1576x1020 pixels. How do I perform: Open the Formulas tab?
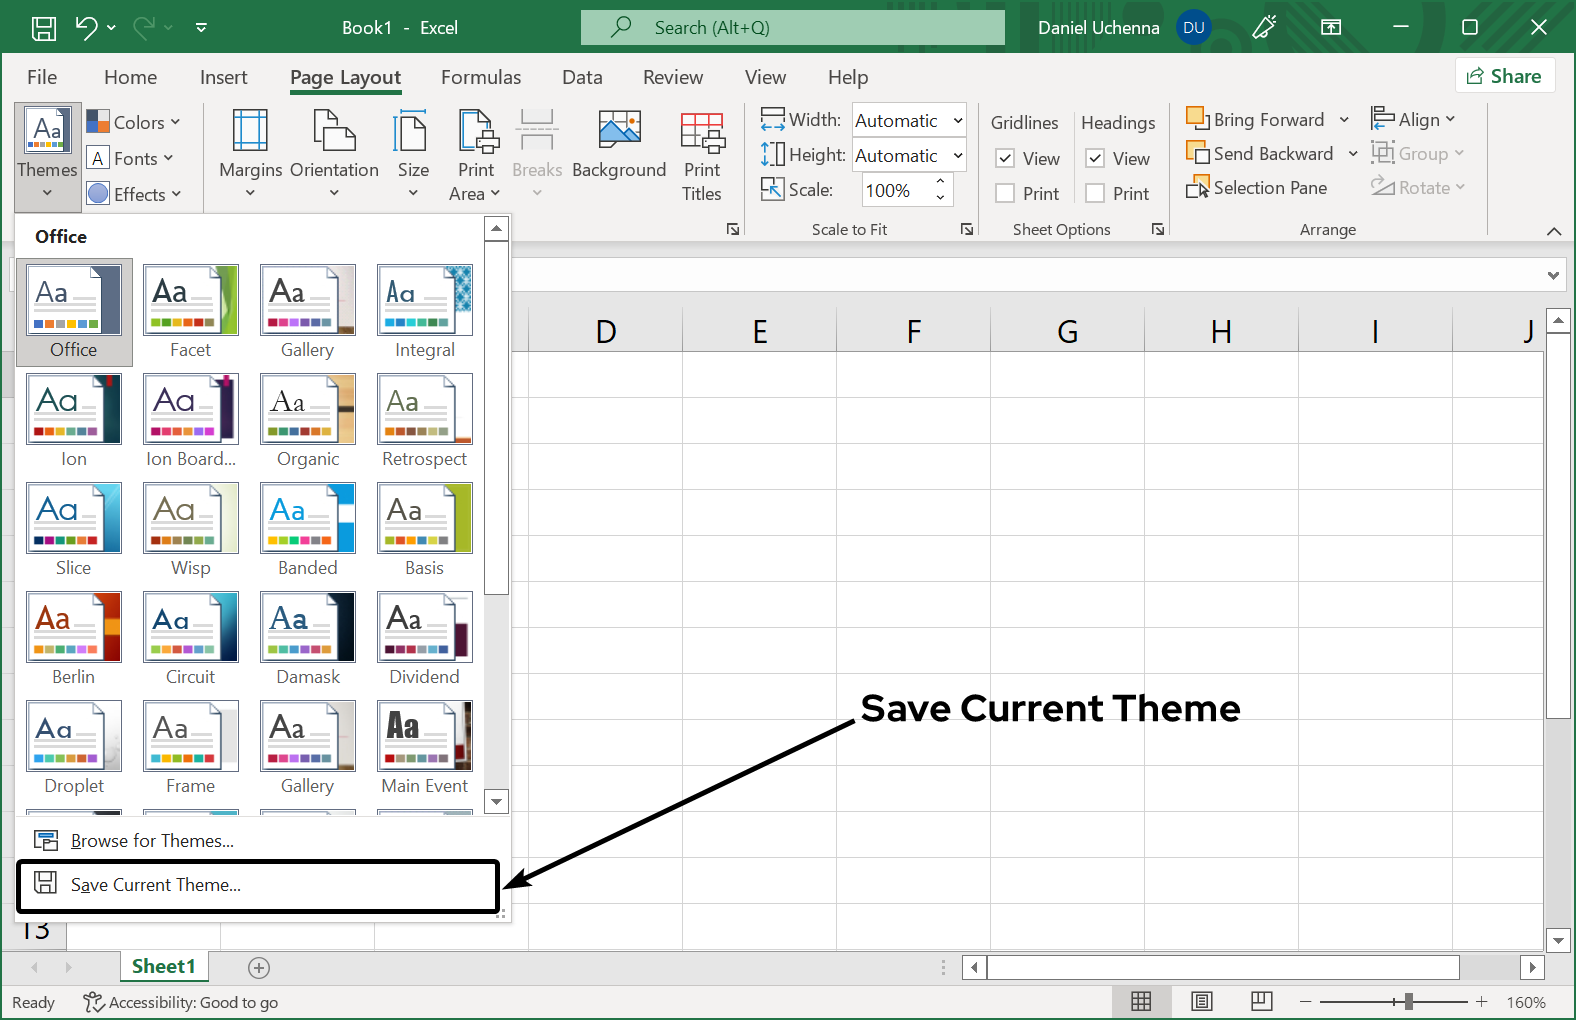point(481,77)
